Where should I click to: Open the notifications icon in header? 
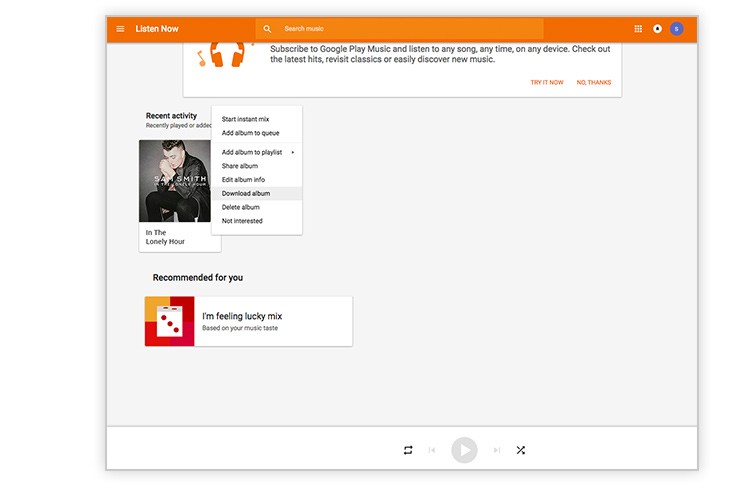point(658,29)
